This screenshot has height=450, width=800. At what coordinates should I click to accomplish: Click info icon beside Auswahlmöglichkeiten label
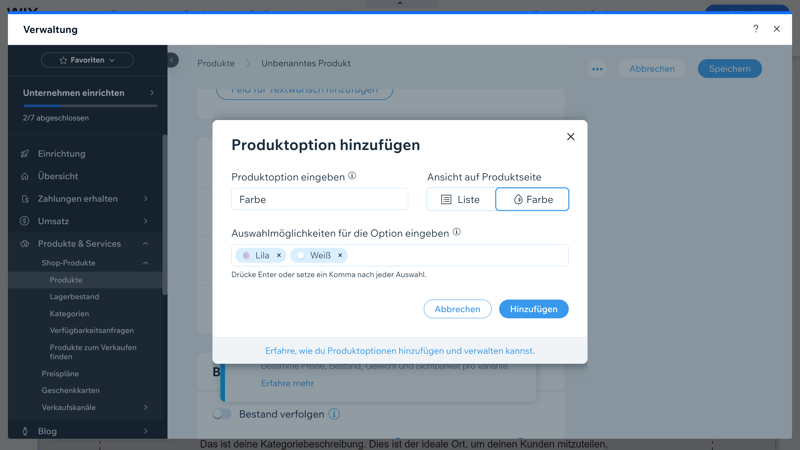(x=457, y=232)
